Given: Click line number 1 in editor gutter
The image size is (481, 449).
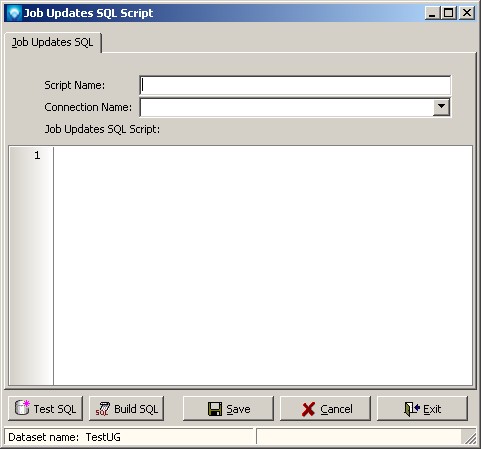Looking at the screenshot, I should 37,155.
